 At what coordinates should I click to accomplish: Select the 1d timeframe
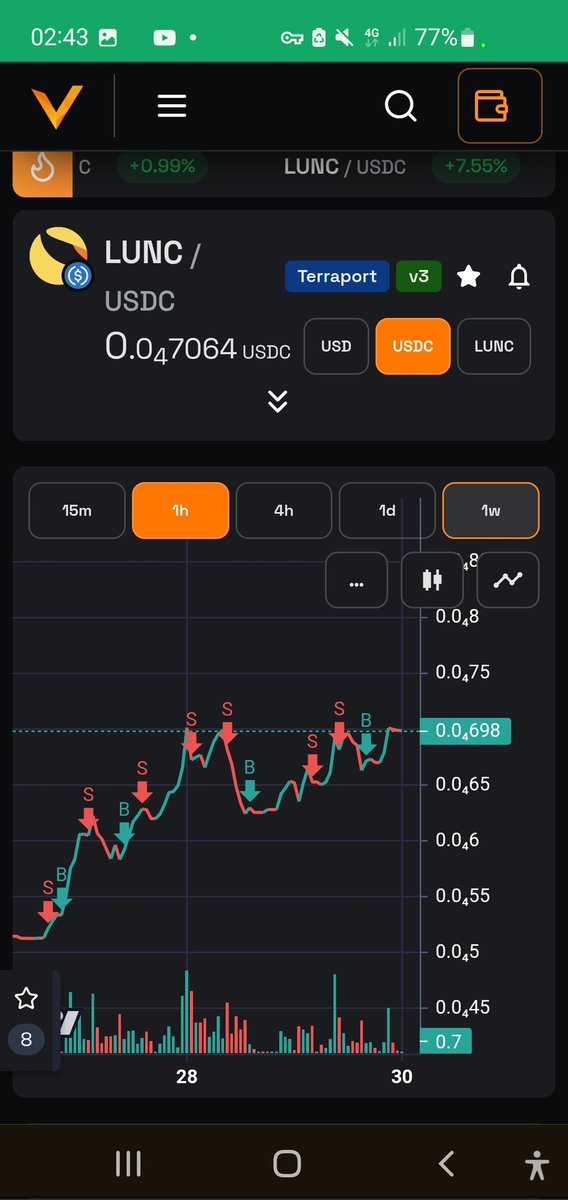(387, 511)
